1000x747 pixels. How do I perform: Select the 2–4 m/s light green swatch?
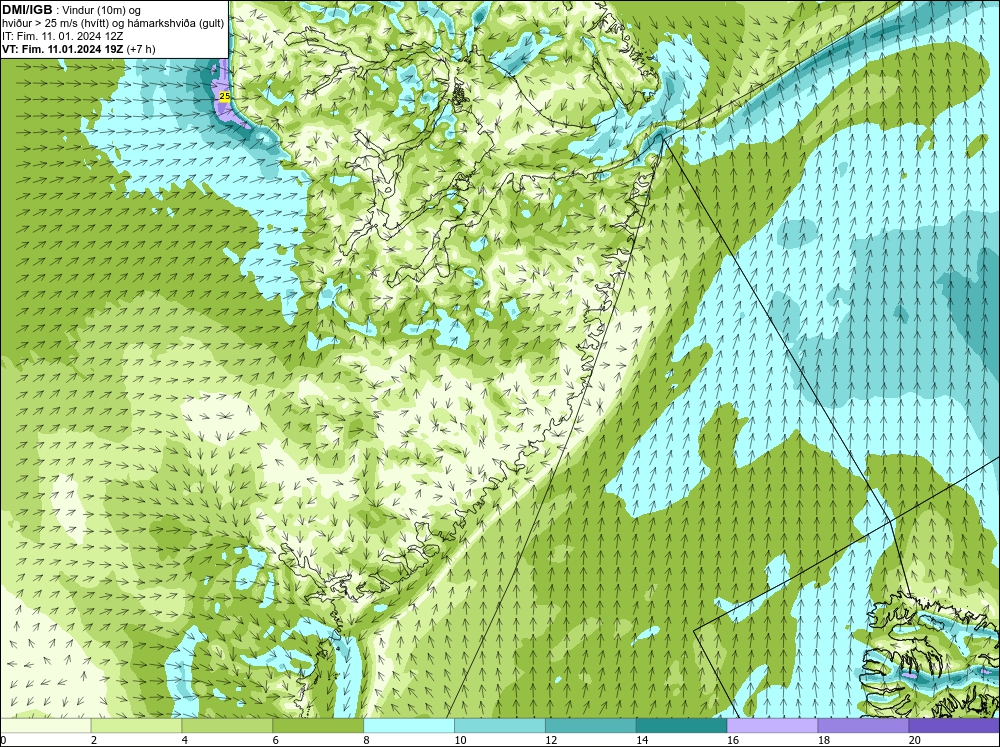[x=136, y=725]
